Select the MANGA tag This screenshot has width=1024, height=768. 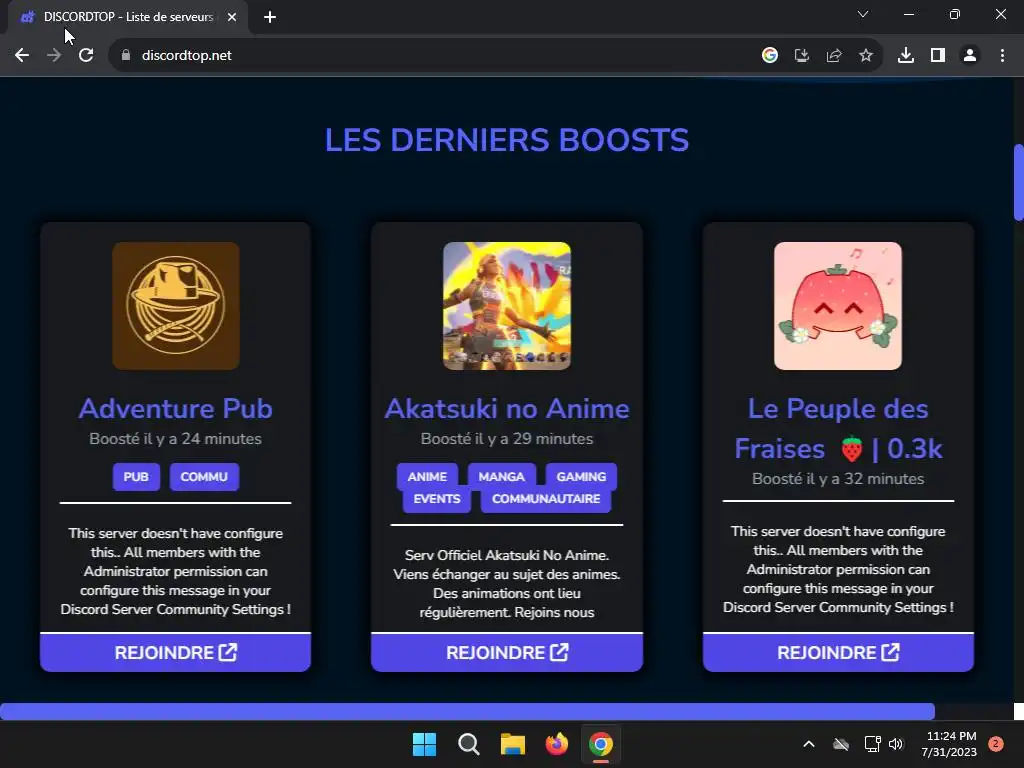click(x=502, y=477)
